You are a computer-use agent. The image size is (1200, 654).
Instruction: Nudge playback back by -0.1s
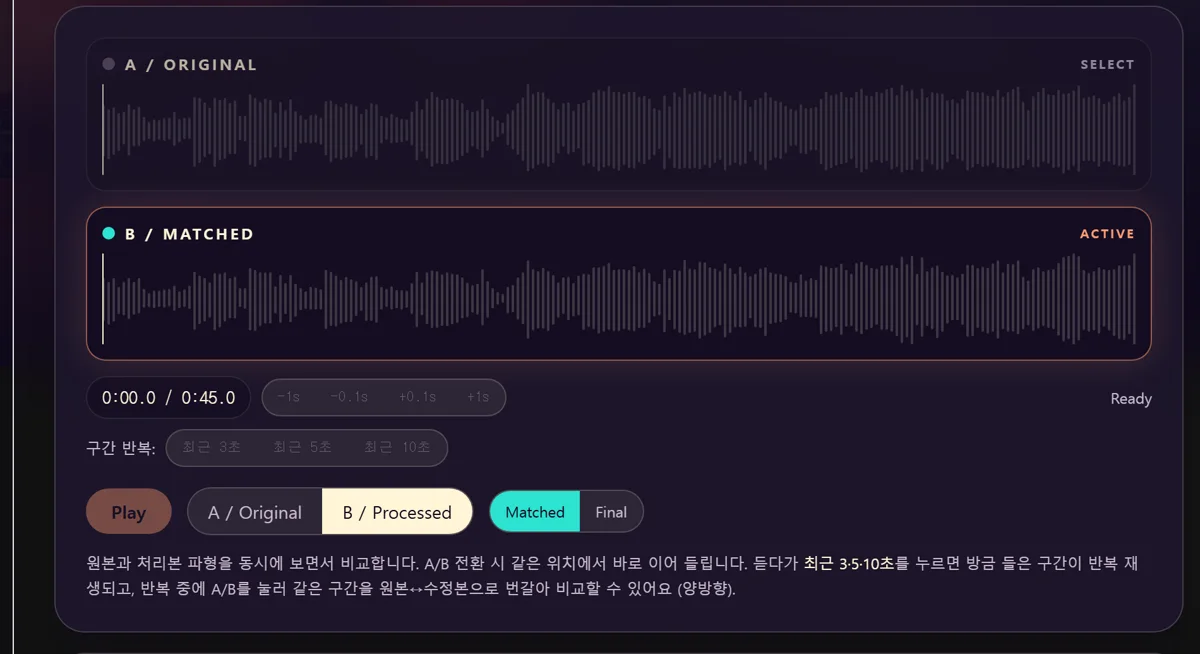pyautogui.click(x=349, y=397)
